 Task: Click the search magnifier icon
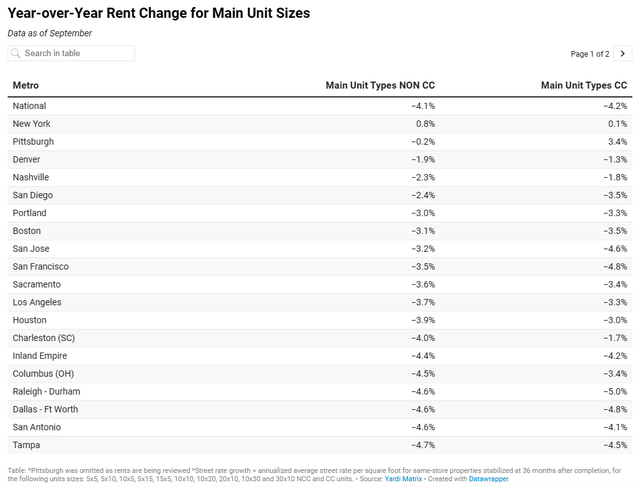coord(16,53)
